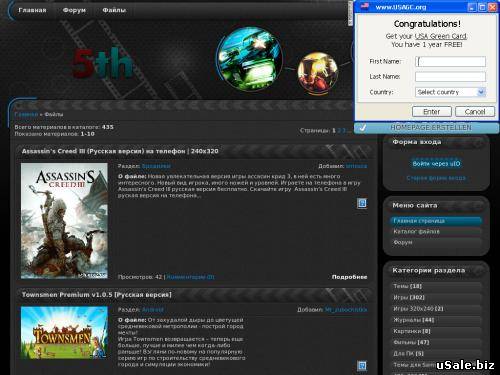This screenshot has height=375, width=500.
Task: Open the Townsmen cover thumbnail
Action: point(64,333)
